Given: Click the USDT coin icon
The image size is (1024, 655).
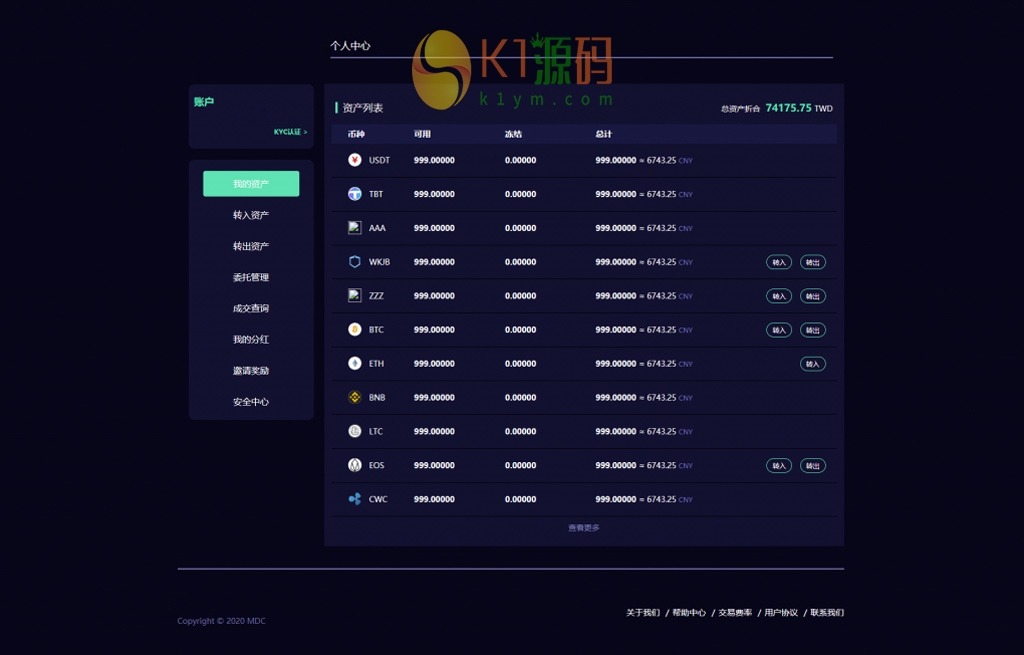Looking at the screenshot, I should [x=354, y=160].
